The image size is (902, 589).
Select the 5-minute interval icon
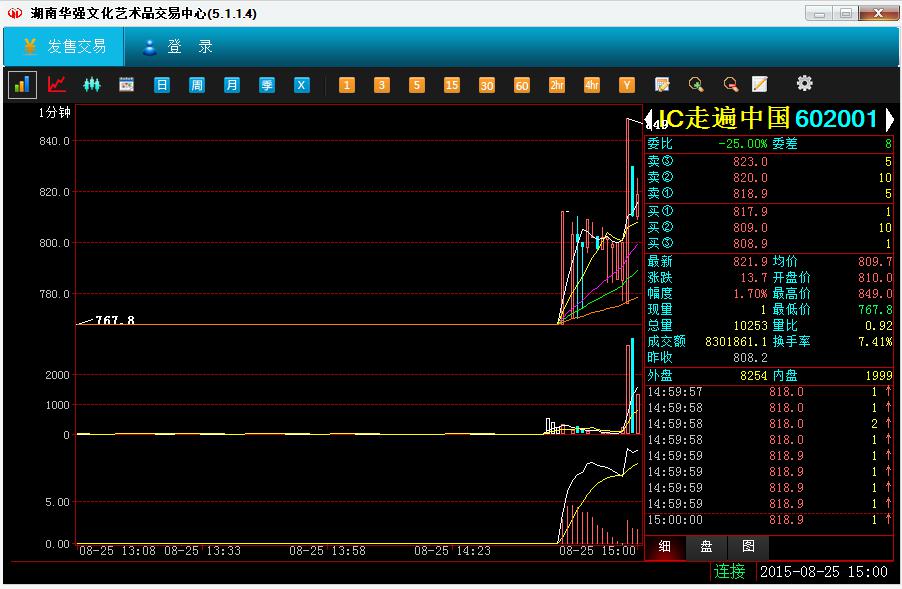coord(416,85)
